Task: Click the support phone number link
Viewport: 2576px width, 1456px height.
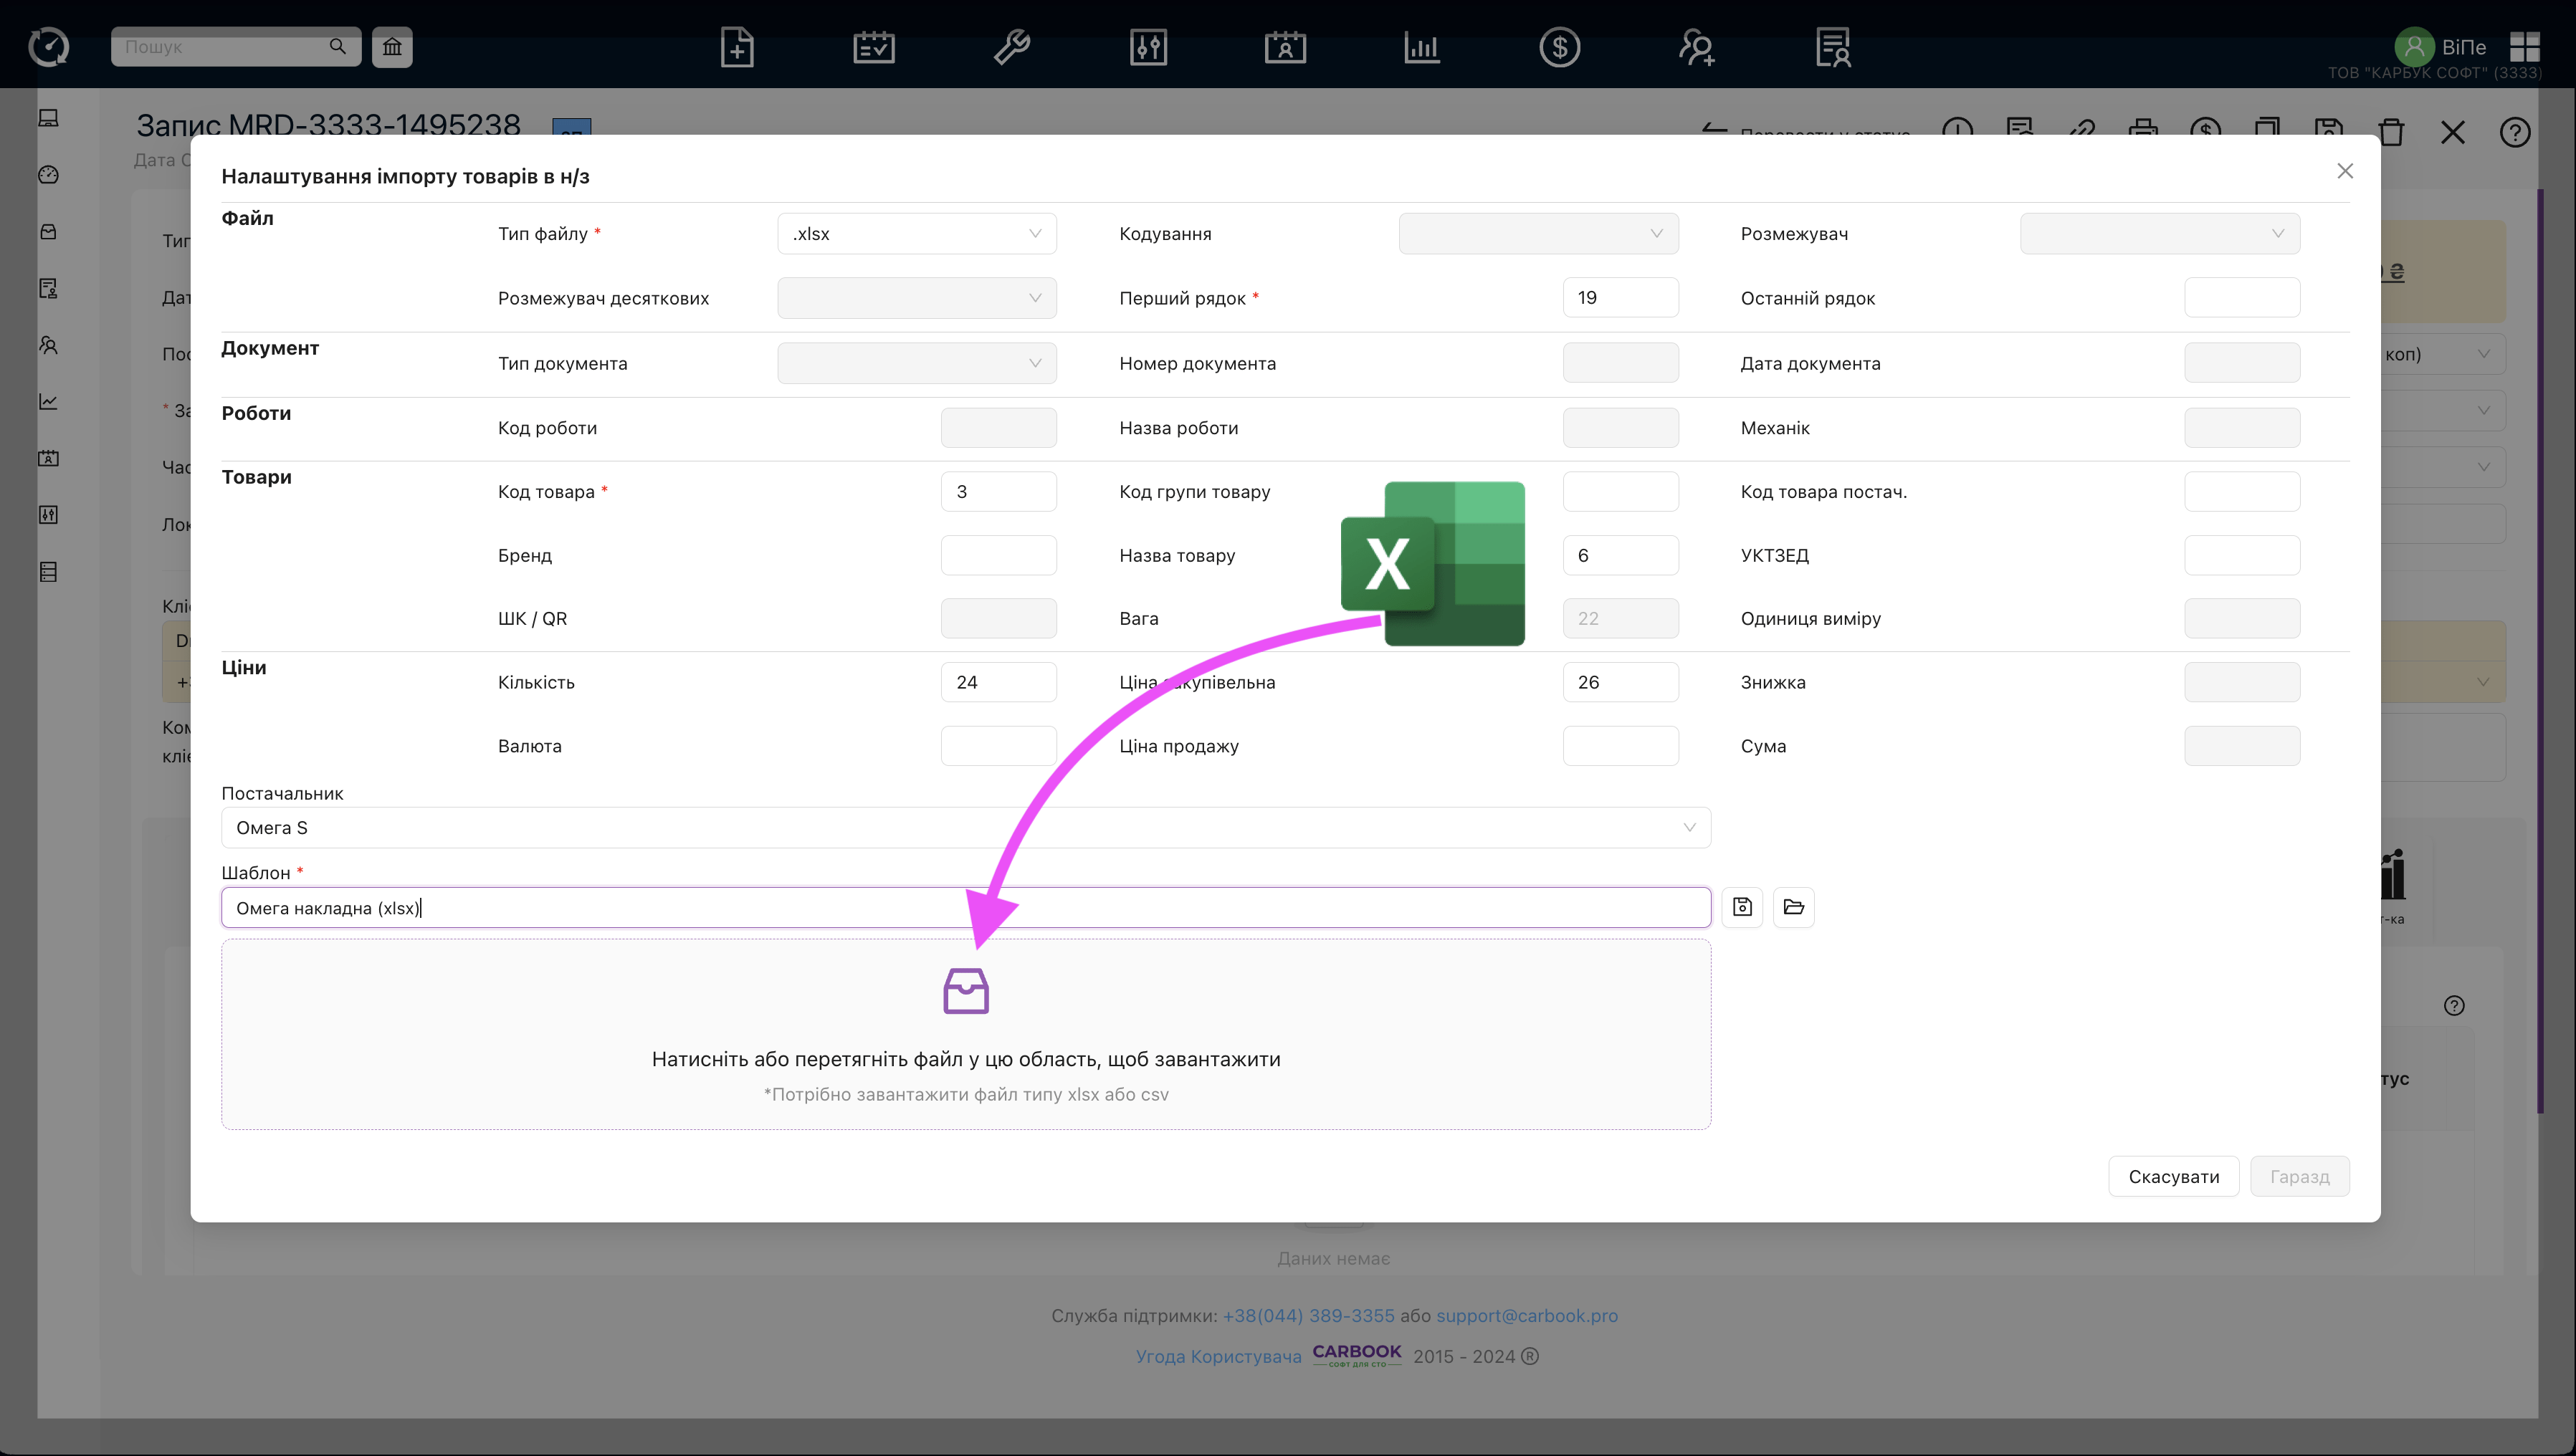Action: 1308,1315
